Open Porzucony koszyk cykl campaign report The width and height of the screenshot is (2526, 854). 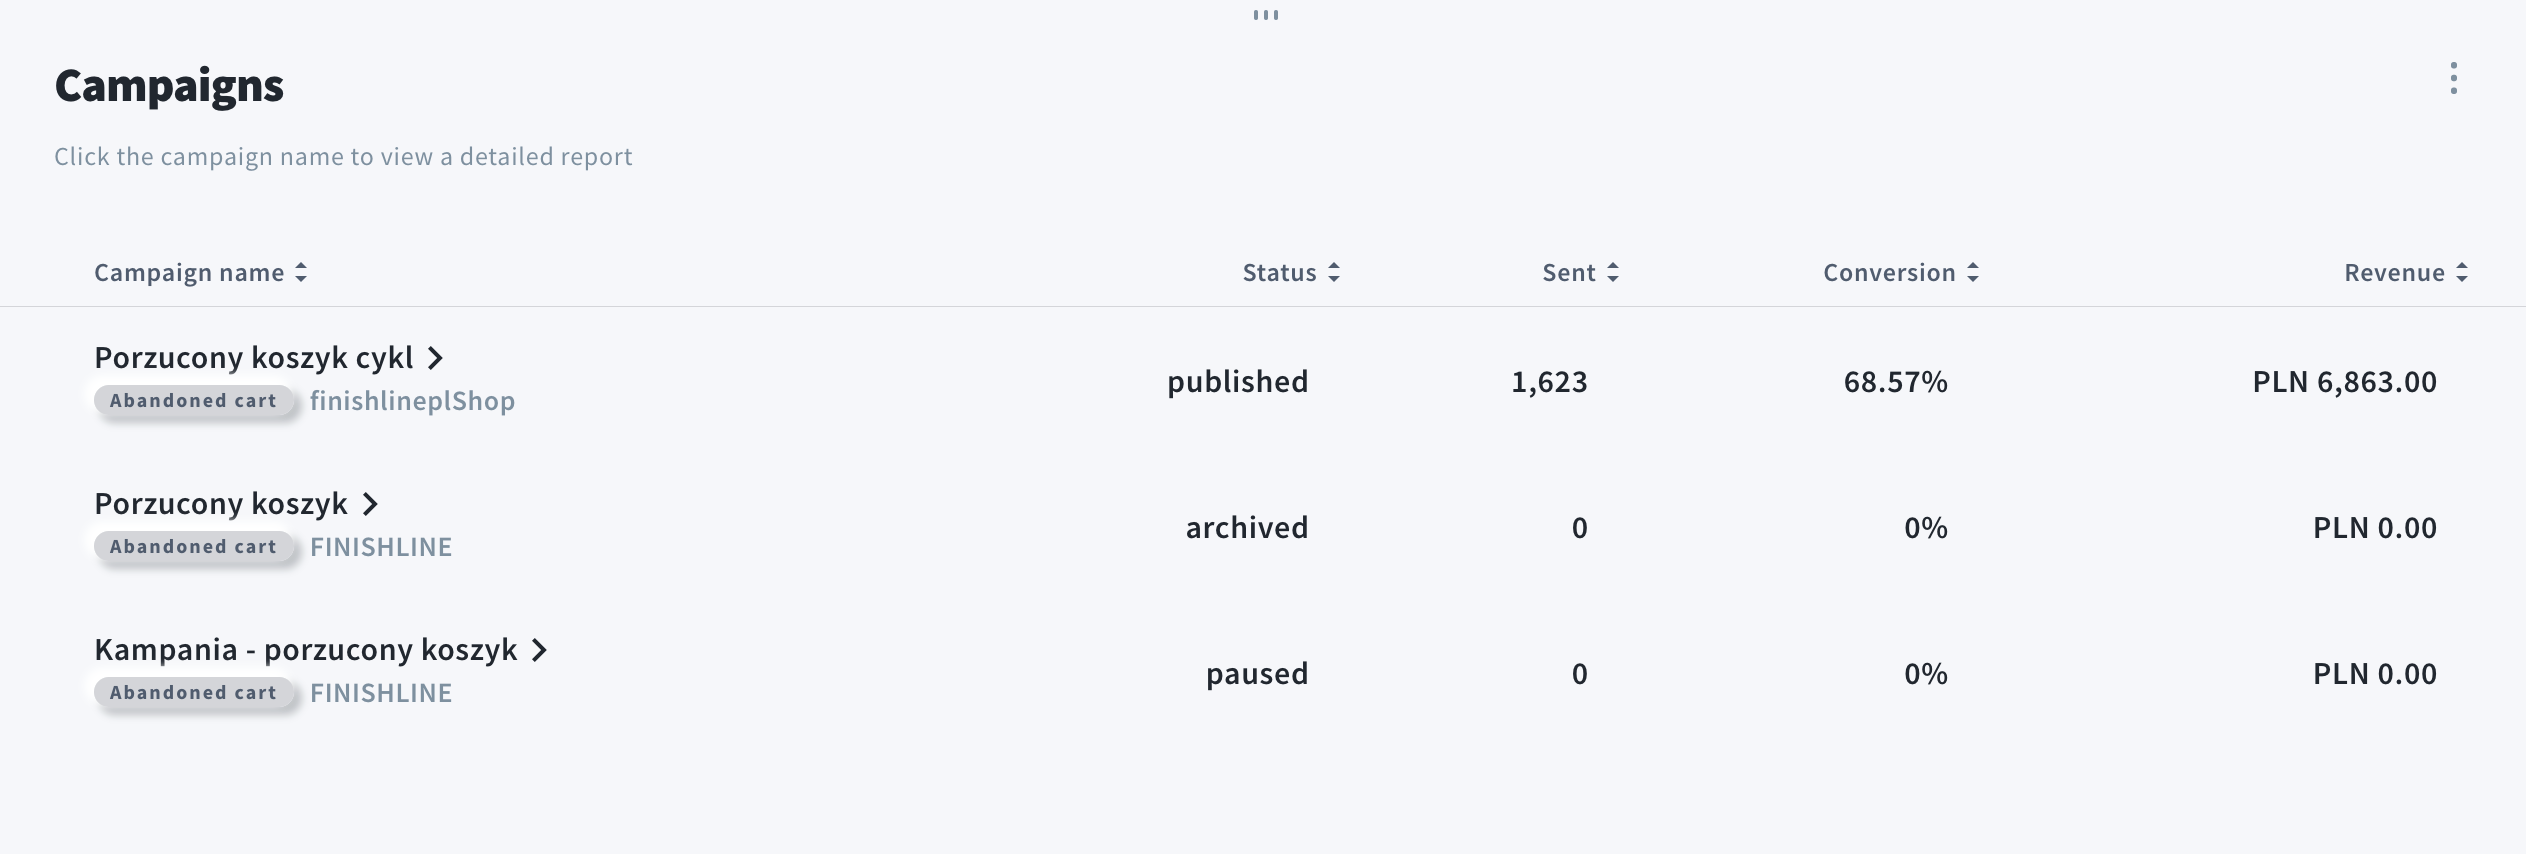[253, 358]
